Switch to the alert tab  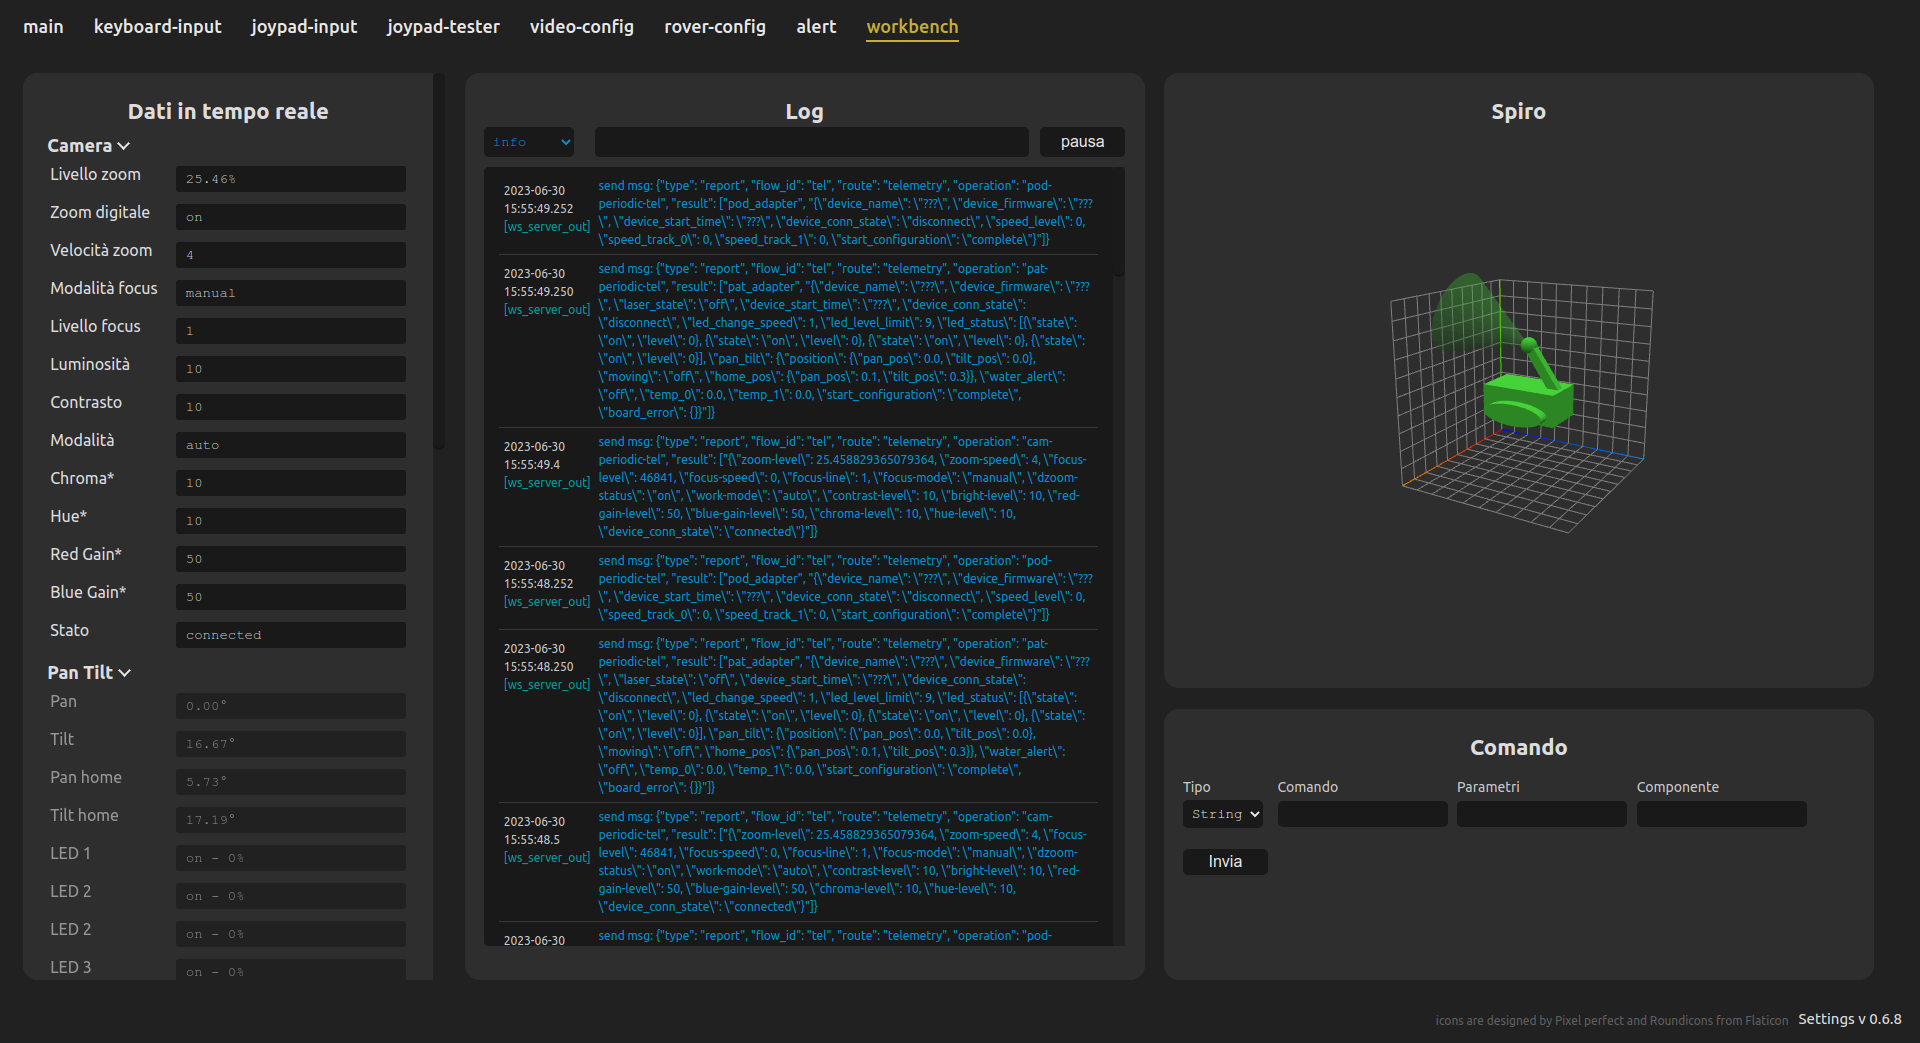(815, 27)
